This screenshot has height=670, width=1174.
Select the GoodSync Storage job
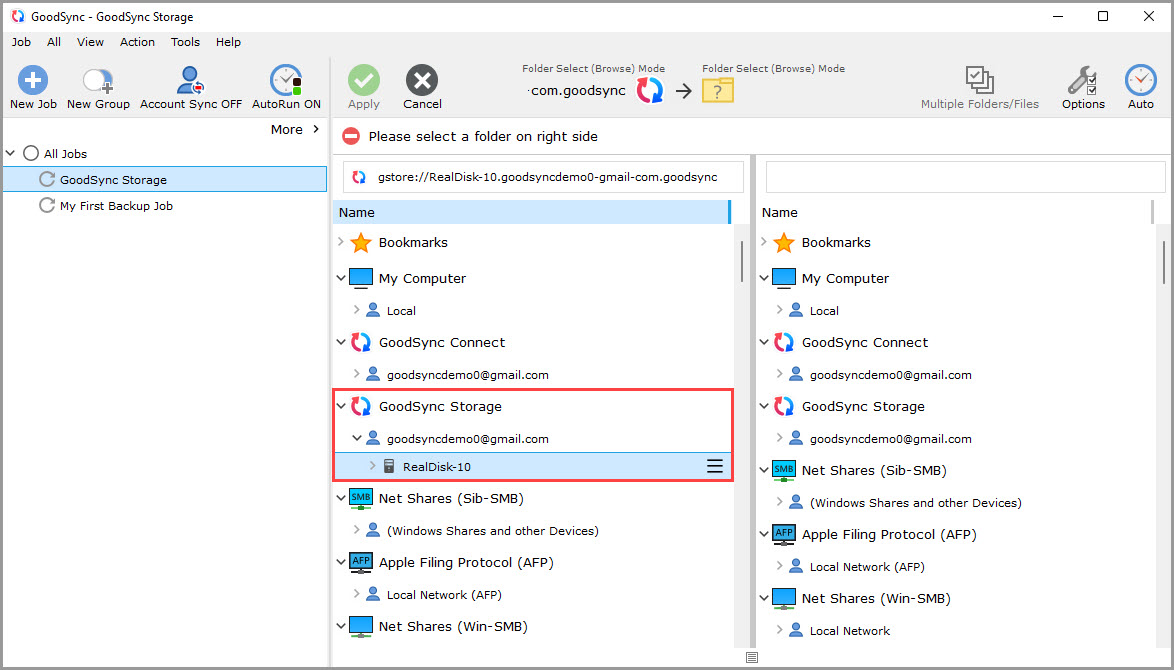[165, 180]
